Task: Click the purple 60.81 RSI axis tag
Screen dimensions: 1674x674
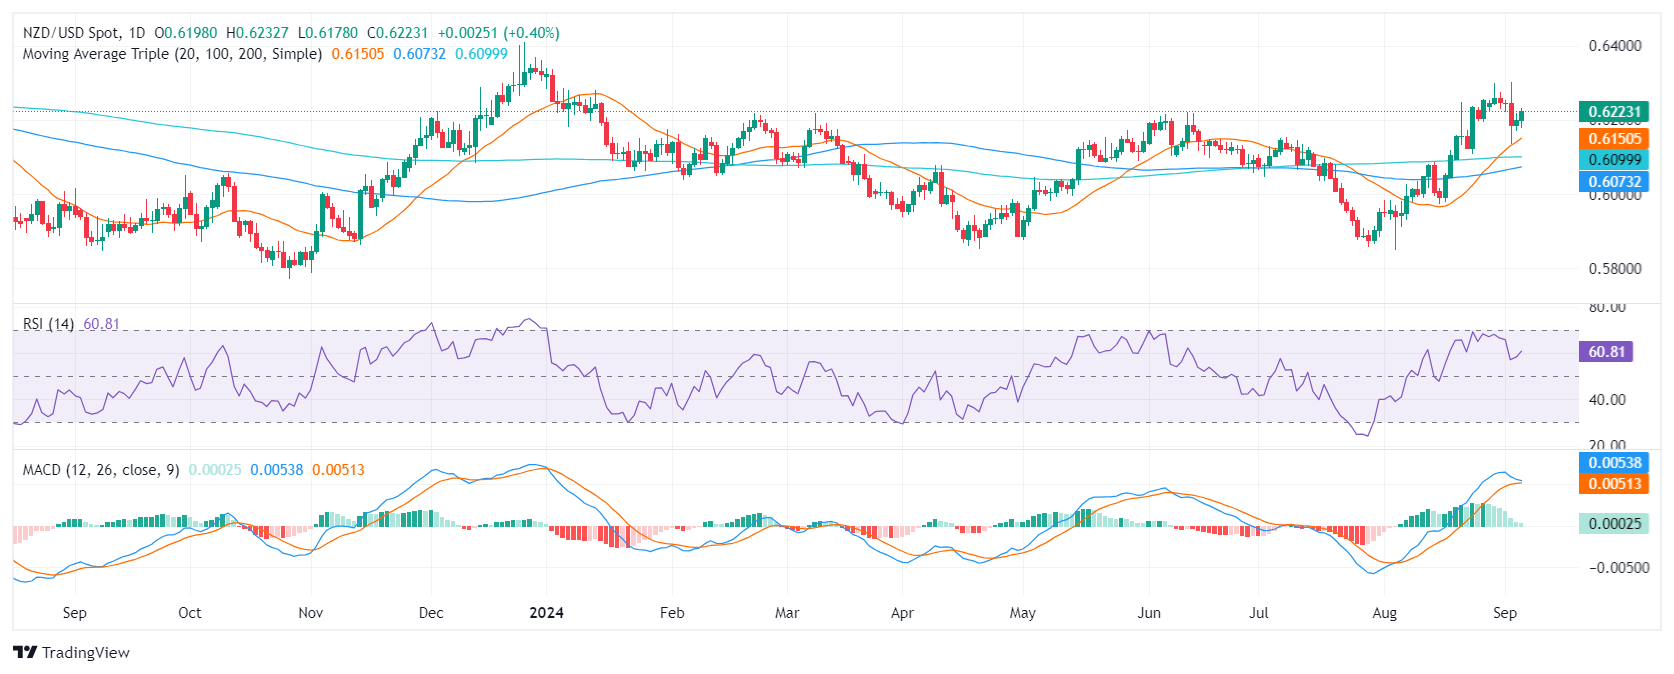Action: pyautogui.click(x=1606, y=352)
